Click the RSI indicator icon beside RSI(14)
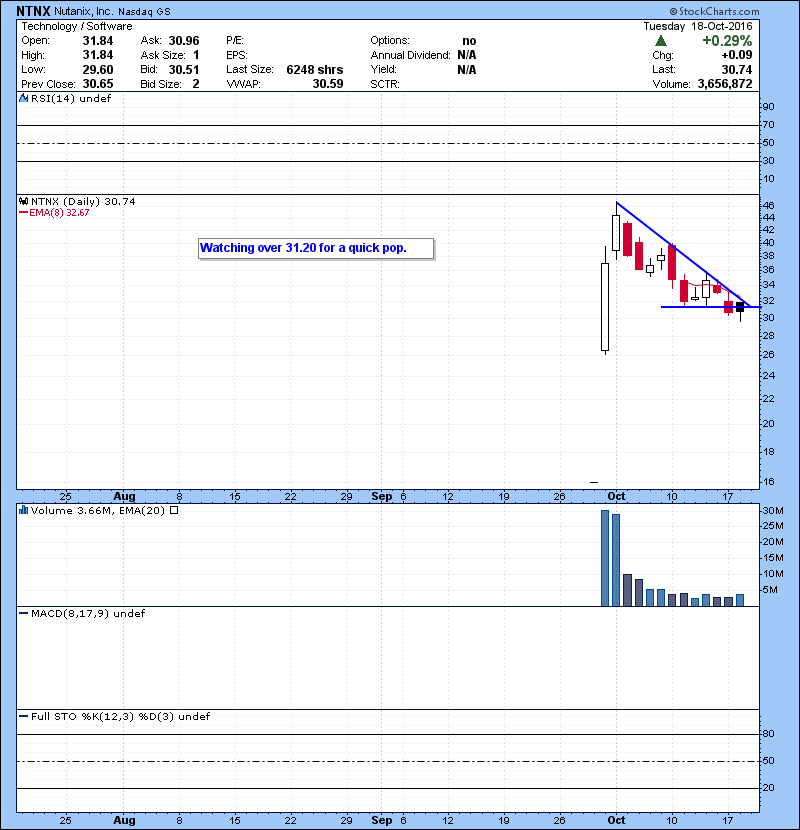This screenshot has height=830, width=800. [23, 98]
